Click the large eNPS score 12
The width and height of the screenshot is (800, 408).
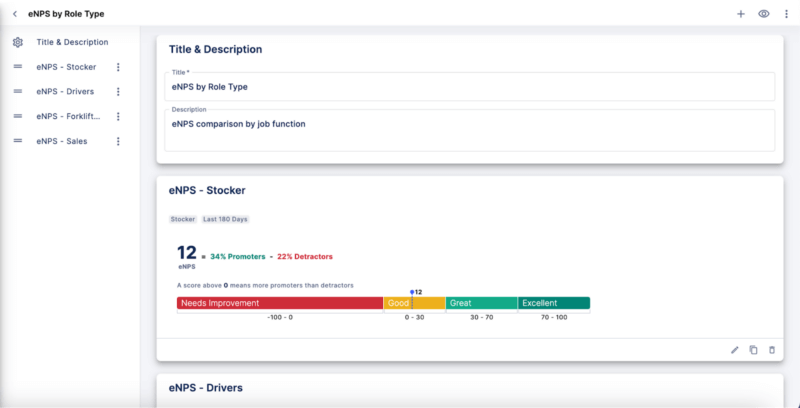pyautogui.click(x=187, y=253)
